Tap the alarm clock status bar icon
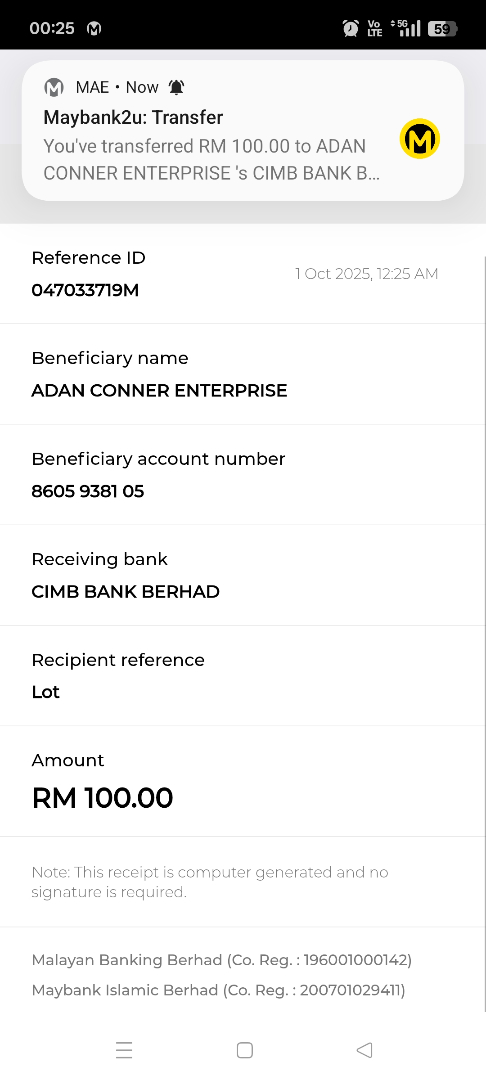This screenshot has width=486, height=1080. coord(350,28)
